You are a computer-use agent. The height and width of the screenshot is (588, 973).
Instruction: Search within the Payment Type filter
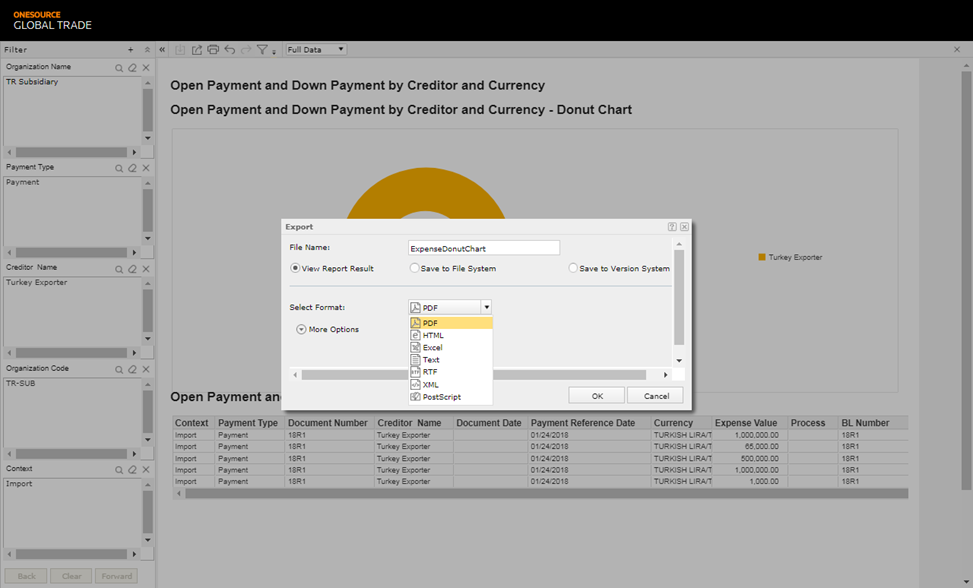119,168
